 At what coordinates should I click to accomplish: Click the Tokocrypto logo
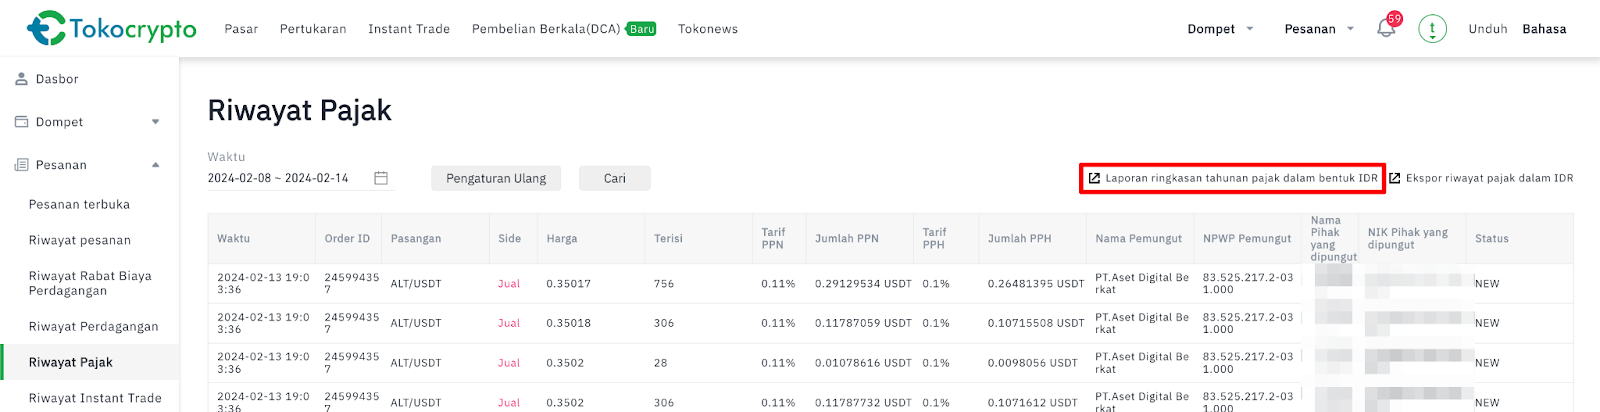click(111, 28)
